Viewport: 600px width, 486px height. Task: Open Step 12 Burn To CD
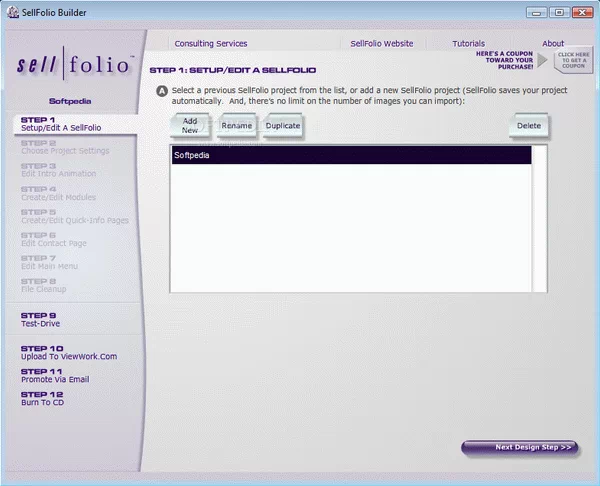click(x=42, y=398)
